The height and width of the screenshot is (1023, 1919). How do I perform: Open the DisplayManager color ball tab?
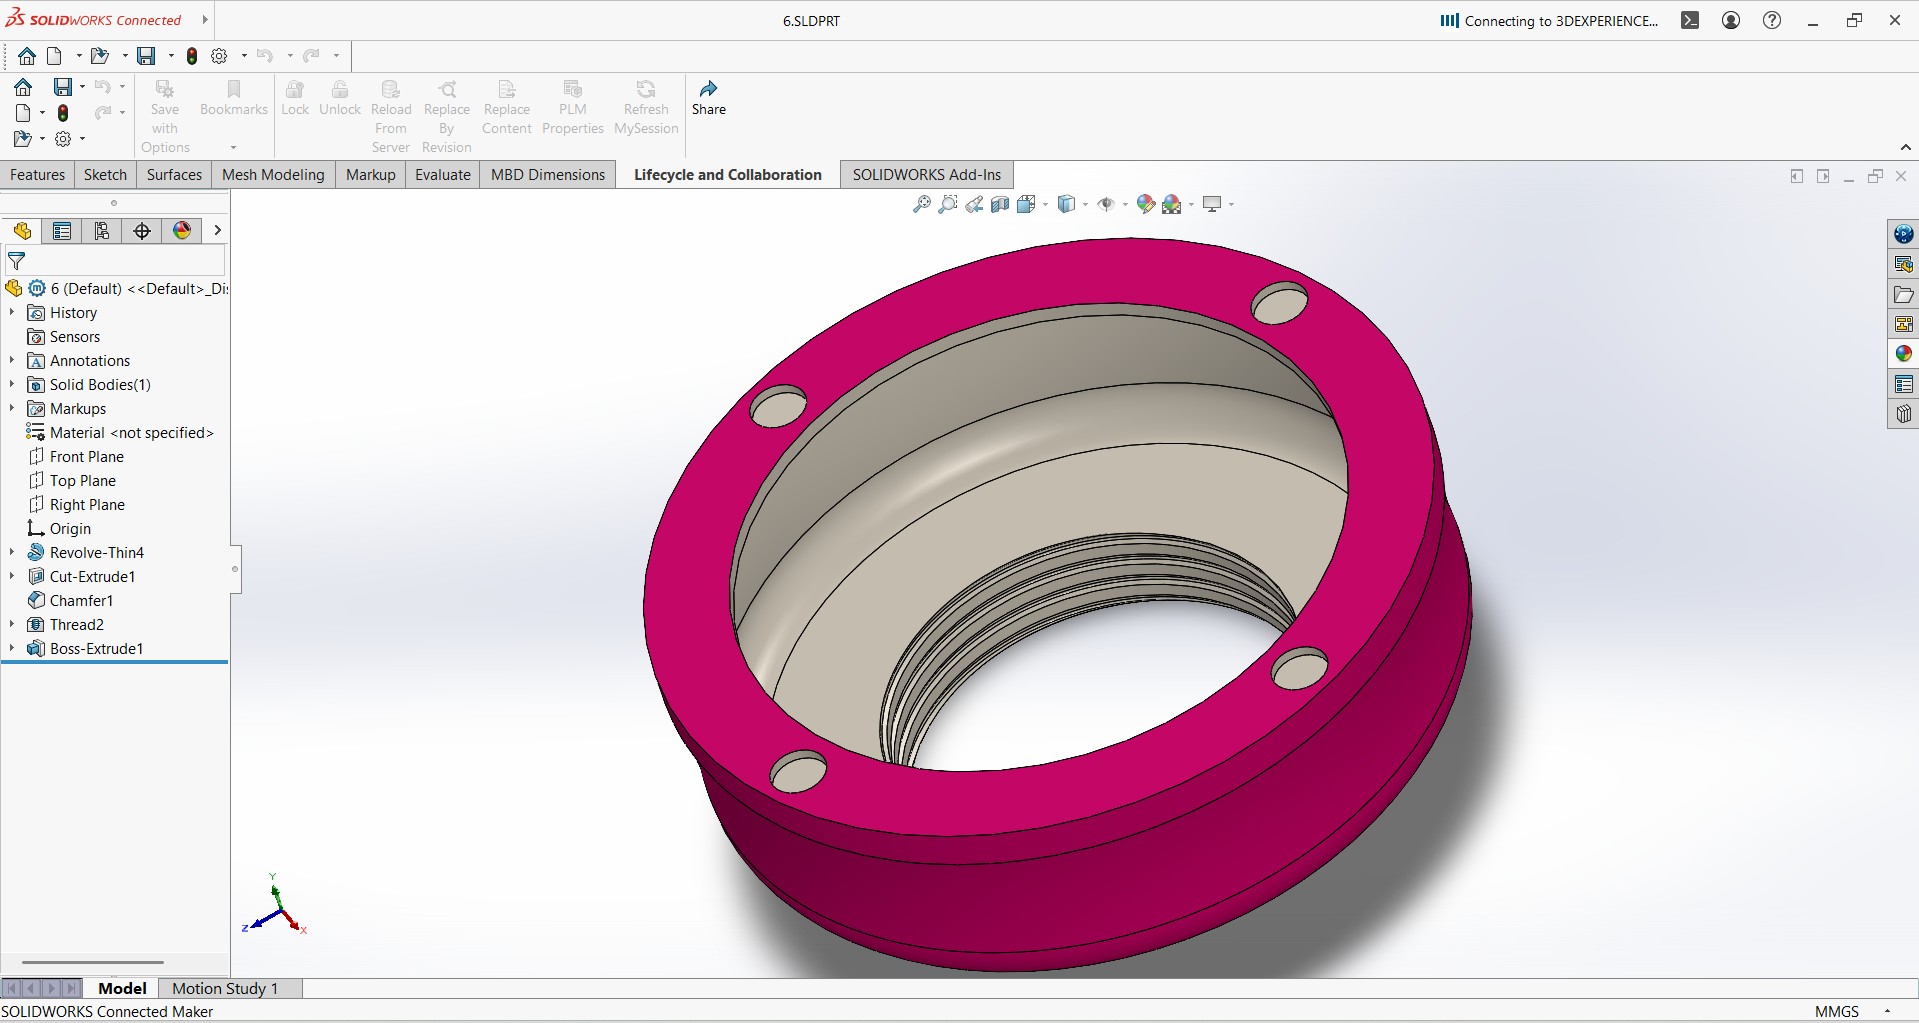(182, 231)
